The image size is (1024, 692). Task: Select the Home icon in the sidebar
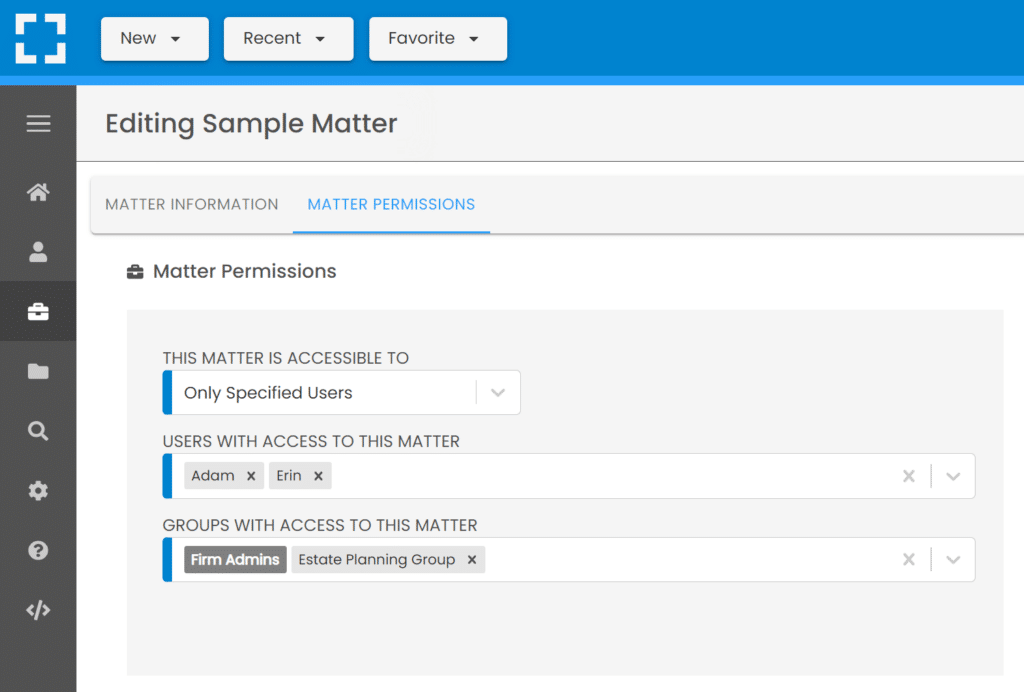coord(38,191)
